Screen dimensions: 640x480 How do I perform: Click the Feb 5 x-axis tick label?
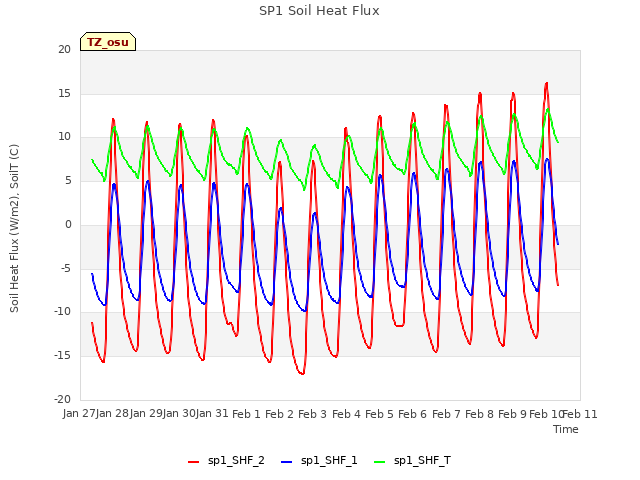379,414
